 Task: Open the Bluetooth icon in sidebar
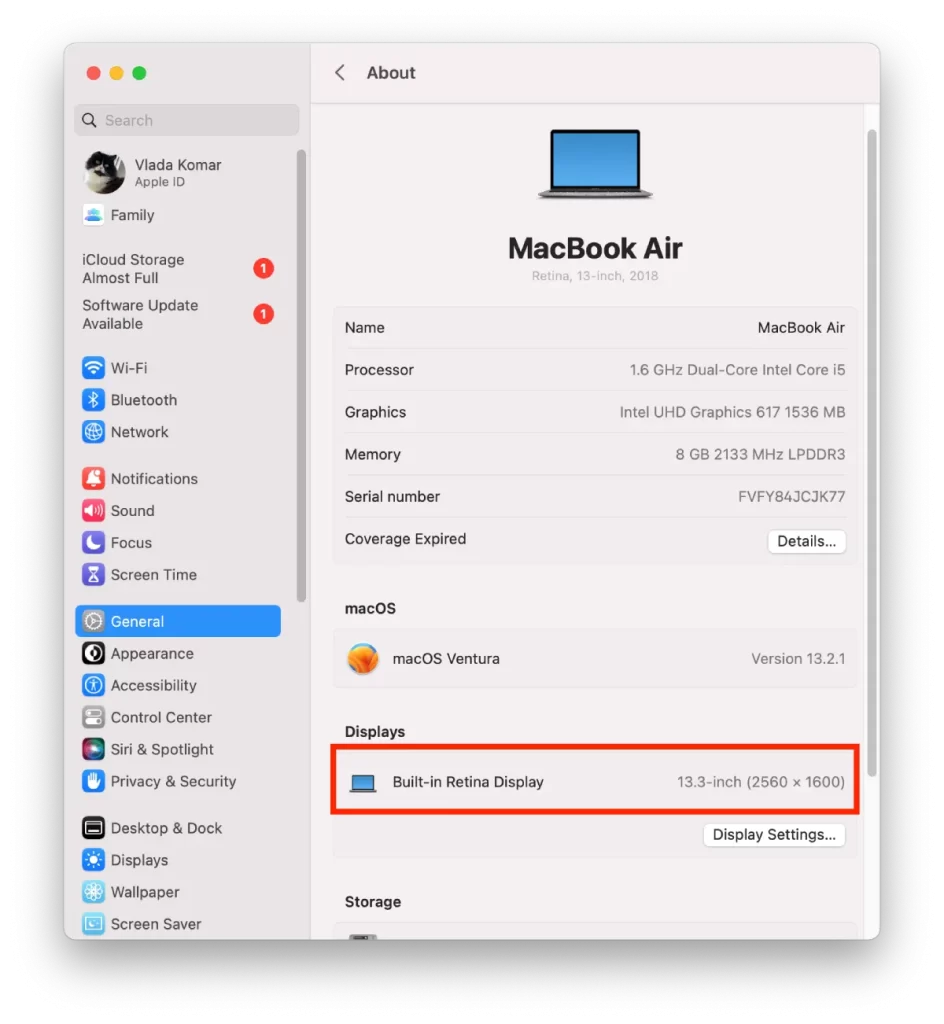(x=93, y=400)
